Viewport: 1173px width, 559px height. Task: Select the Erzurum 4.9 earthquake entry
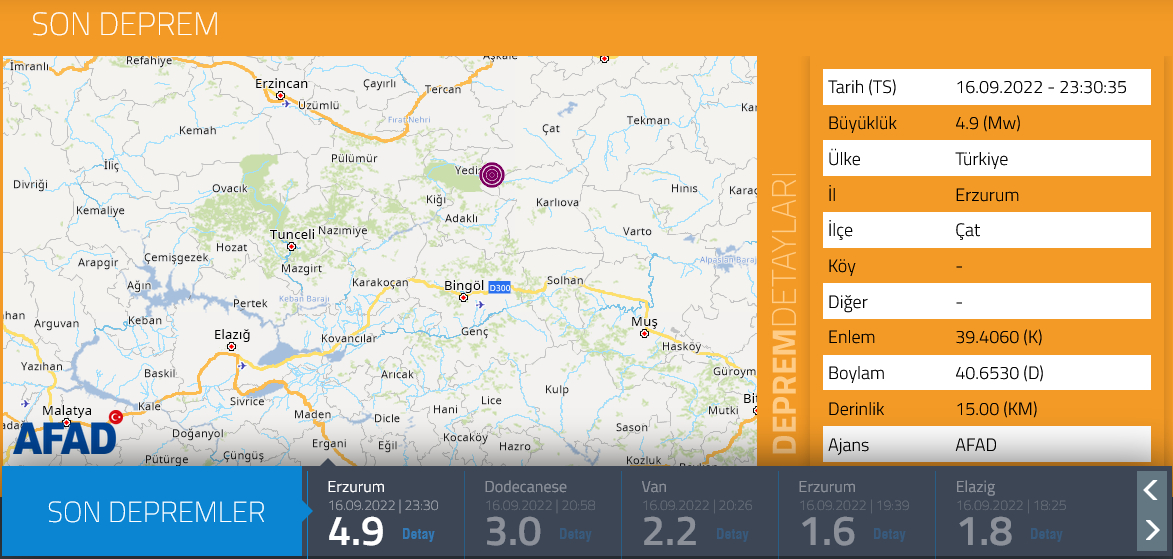coord(383,511)
